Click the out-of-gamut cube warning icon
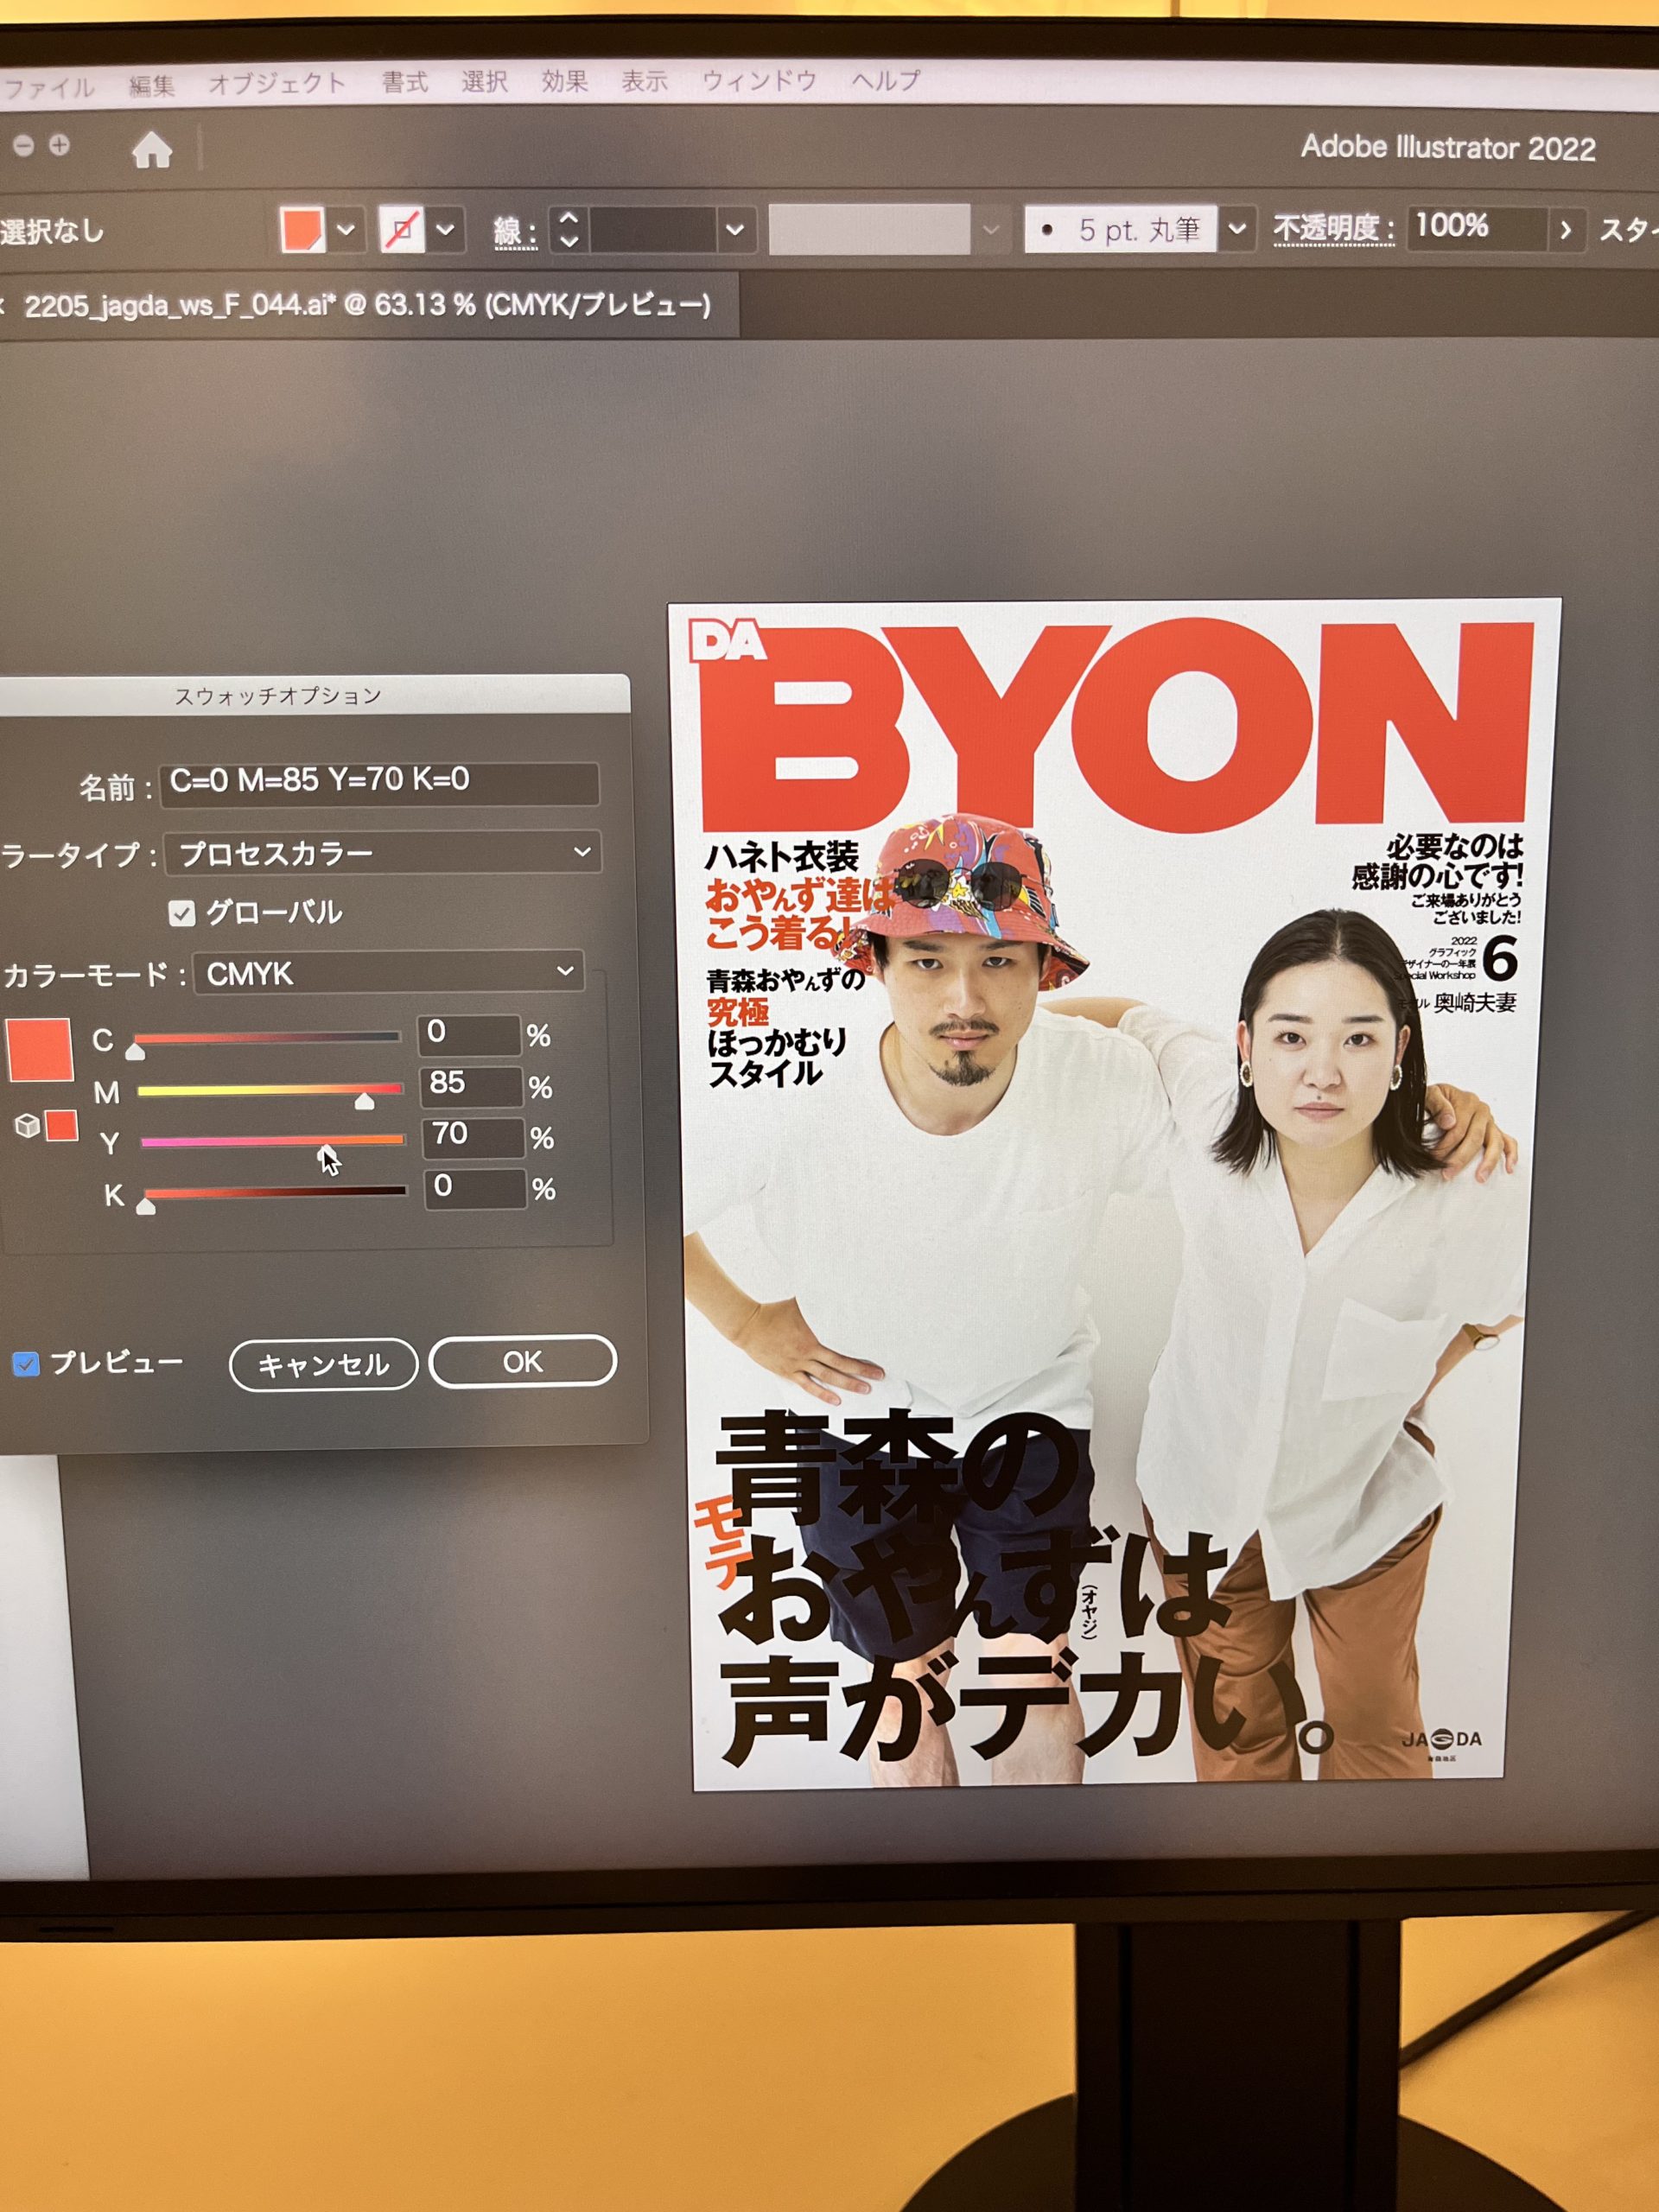 [x=28, y=1126]
